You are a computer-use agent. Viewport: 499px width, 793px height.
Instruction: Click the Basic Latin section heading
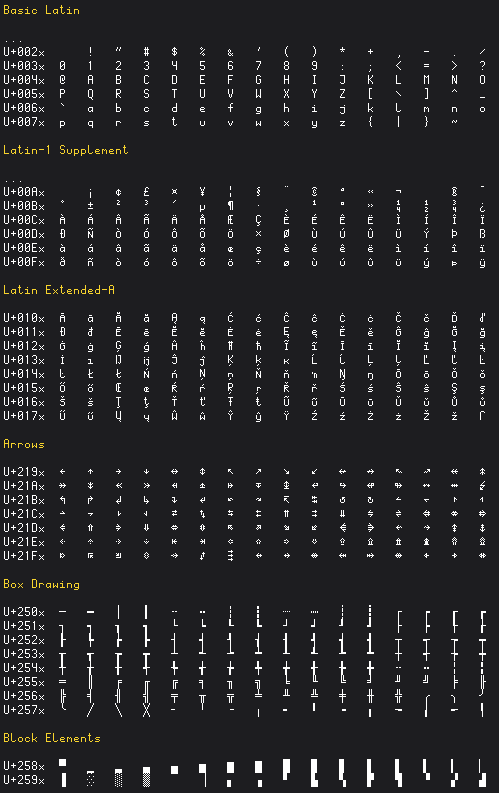click(41, 10)
